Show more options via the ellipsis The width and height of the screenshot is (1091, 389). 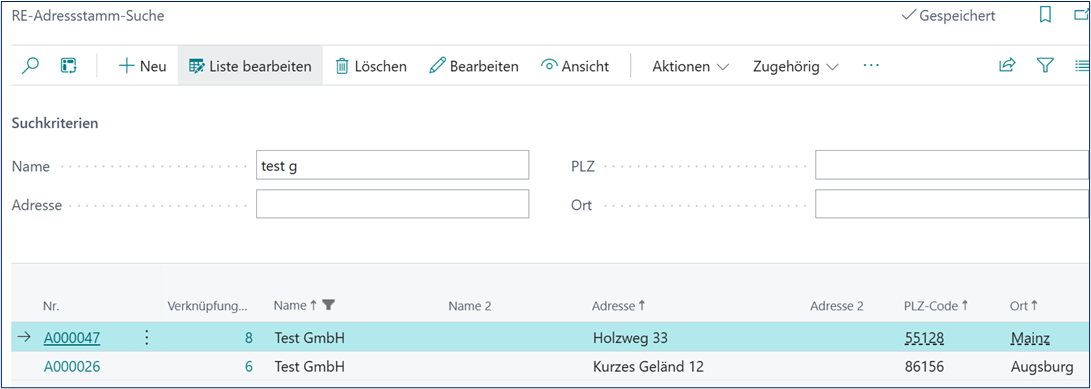click(871, 65)
